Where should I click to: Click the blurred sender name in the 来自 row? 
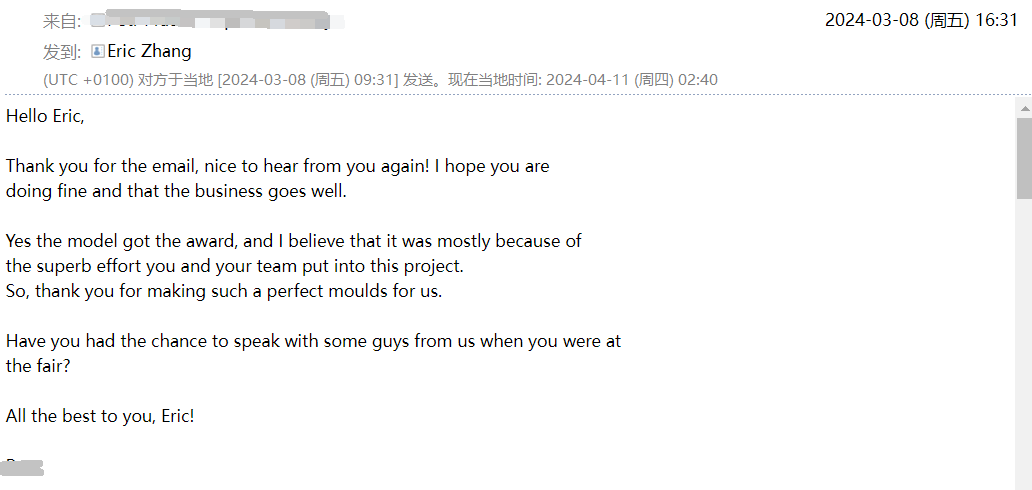click(226, 21)
